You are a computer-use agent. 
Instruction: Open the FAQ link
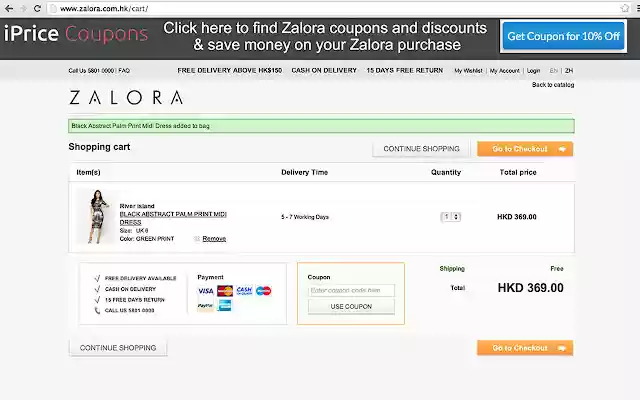point(124,71)
